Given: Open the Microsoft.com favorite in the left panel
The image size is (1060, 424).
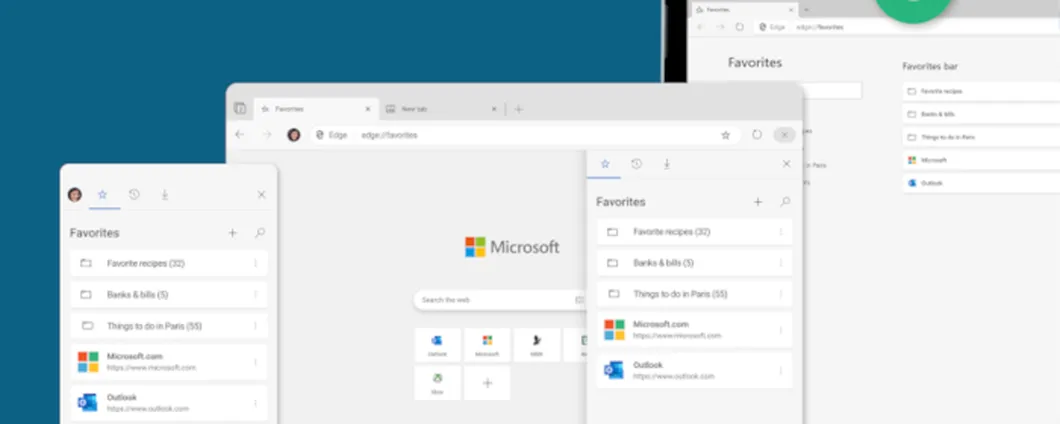Looking at the screenshot, I should [169, 362].
